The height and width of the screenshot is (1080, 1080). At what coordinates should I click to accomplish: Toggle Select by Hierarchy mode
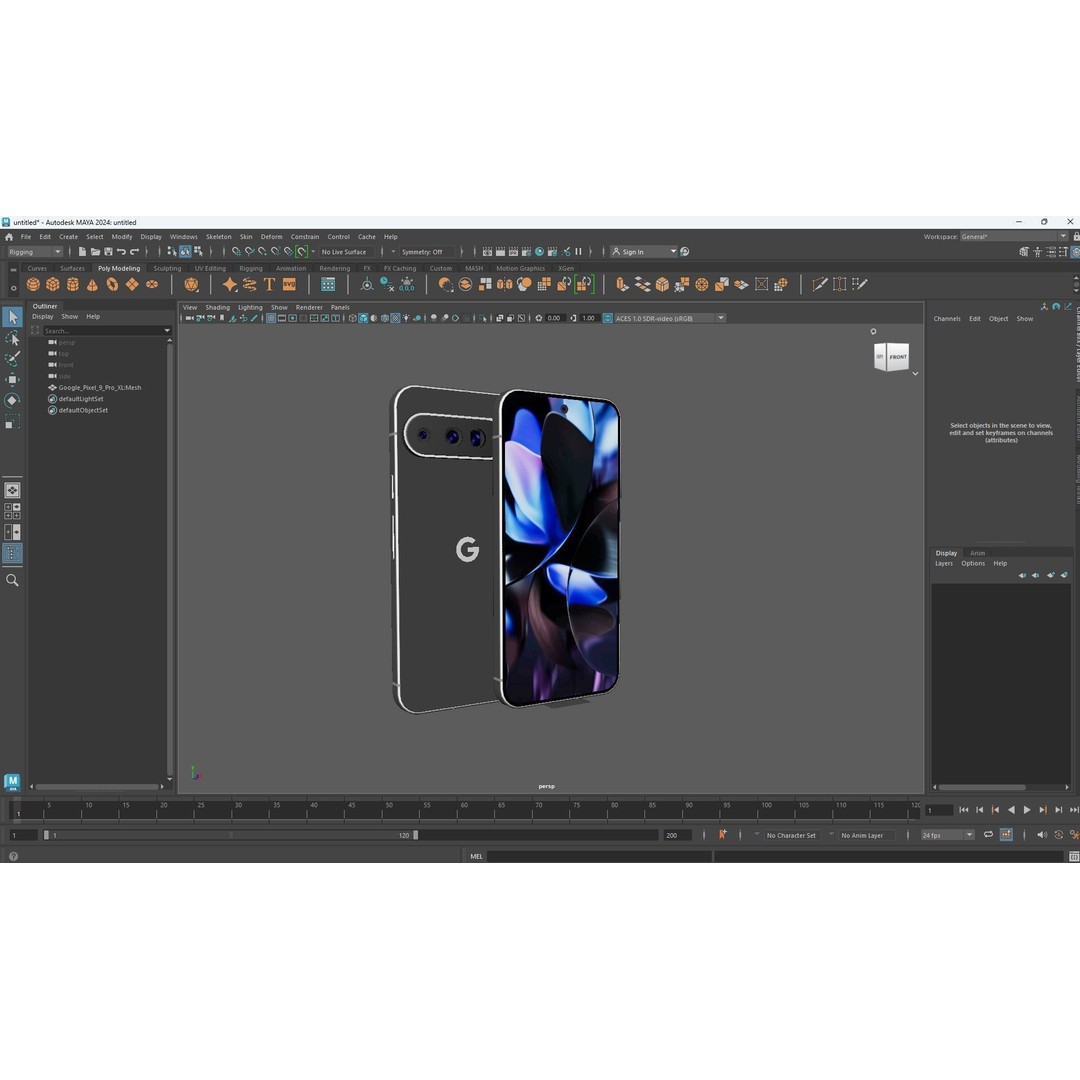pyautogui.click(x=172, y=251)
